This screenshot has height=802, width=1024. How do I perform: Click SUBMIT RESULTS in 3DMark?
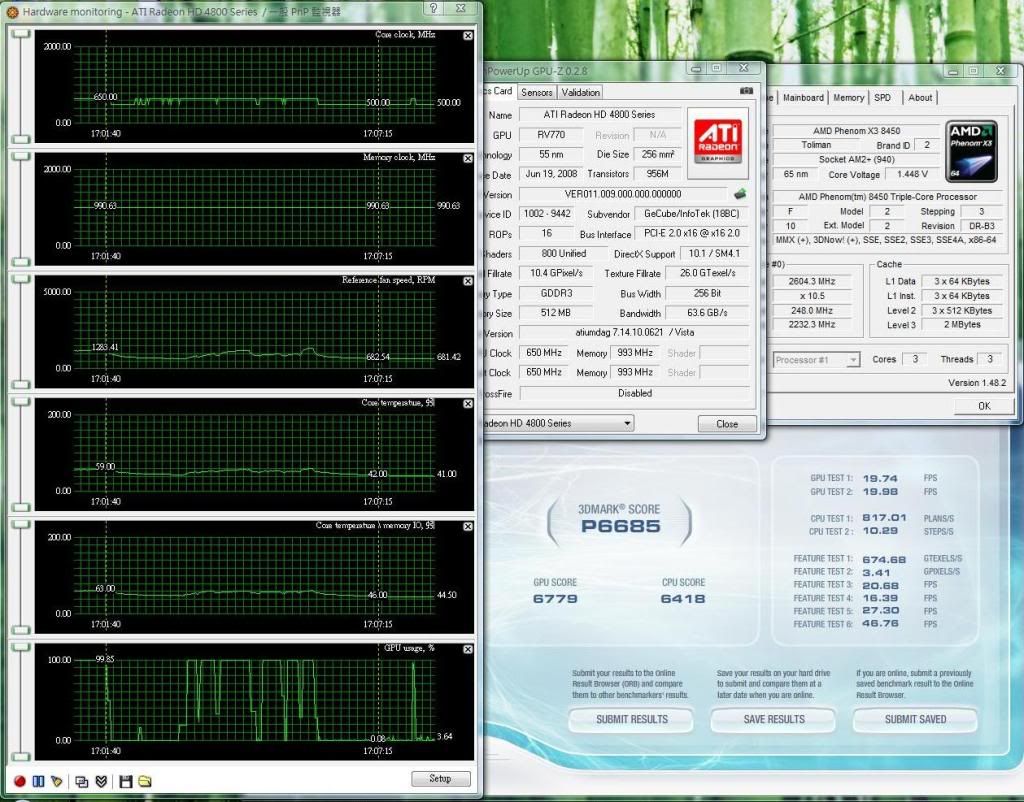(x=632, y=720)
